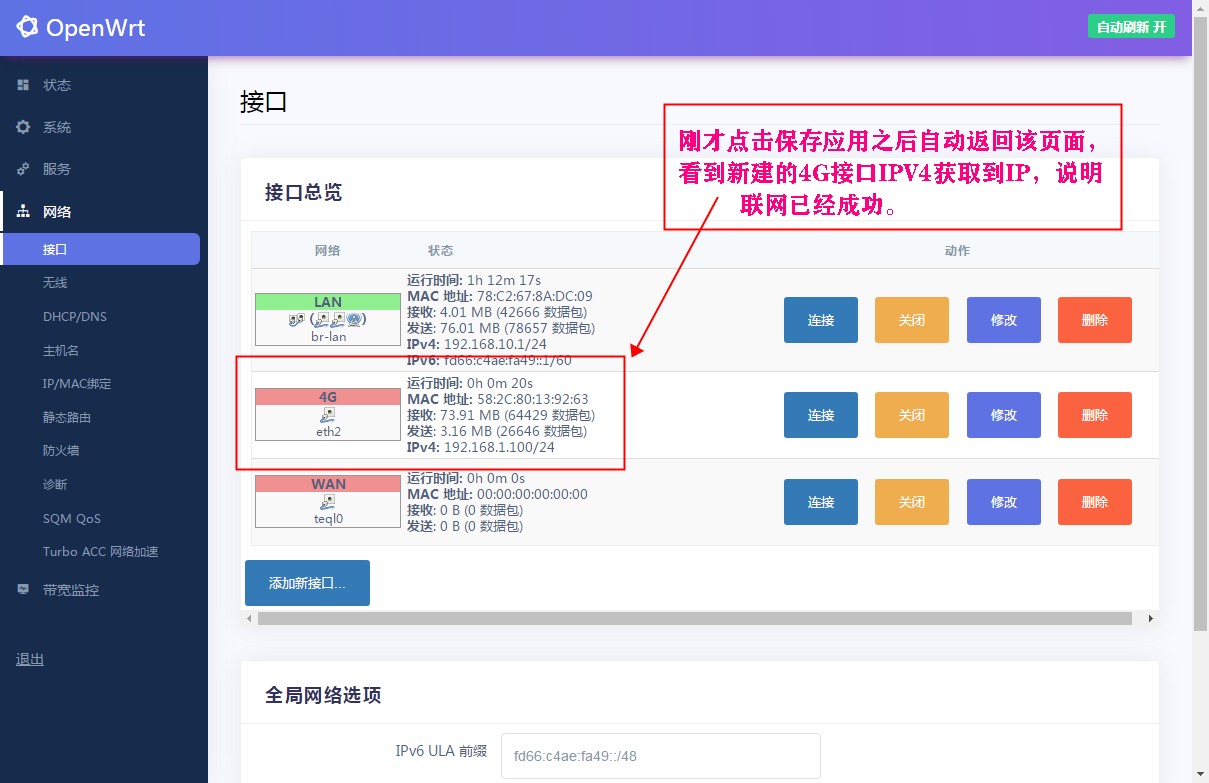Click the 动作 column header

pyautogui.click(x=957, y=251)
